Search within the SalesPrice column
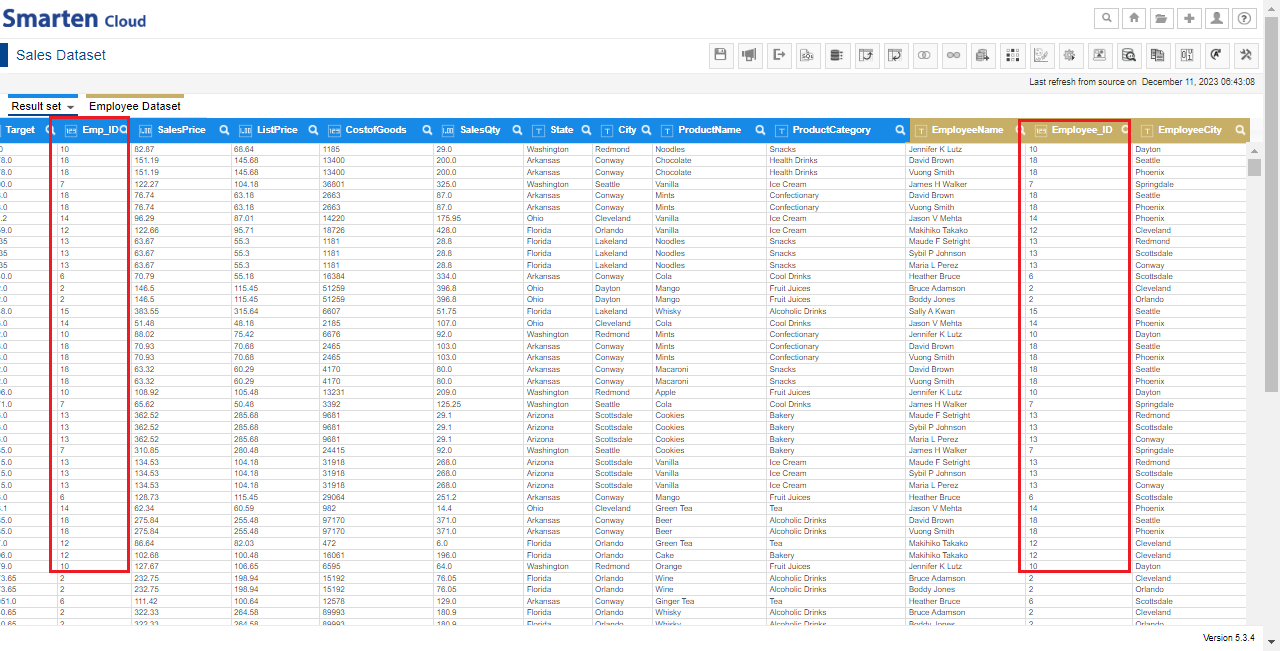Viewport: 1280px width, 651px height. [x=224, y=130]
